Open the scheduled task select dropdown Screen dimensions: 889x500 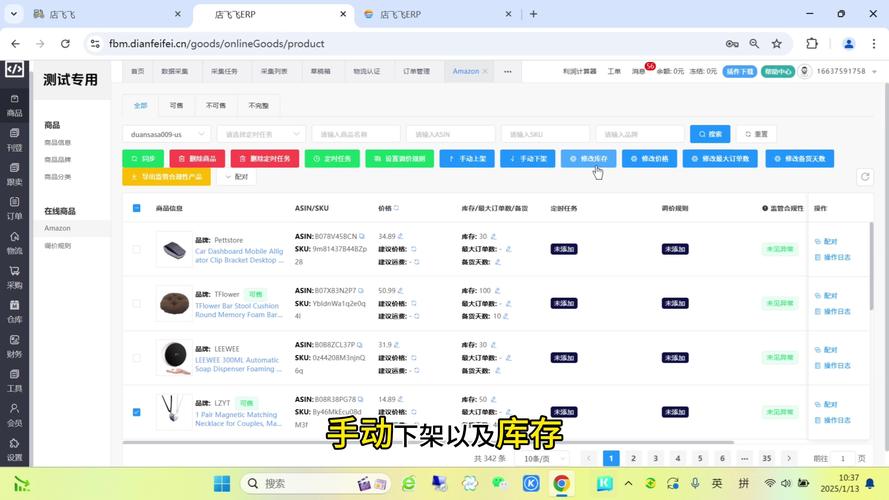coord(261,134)
